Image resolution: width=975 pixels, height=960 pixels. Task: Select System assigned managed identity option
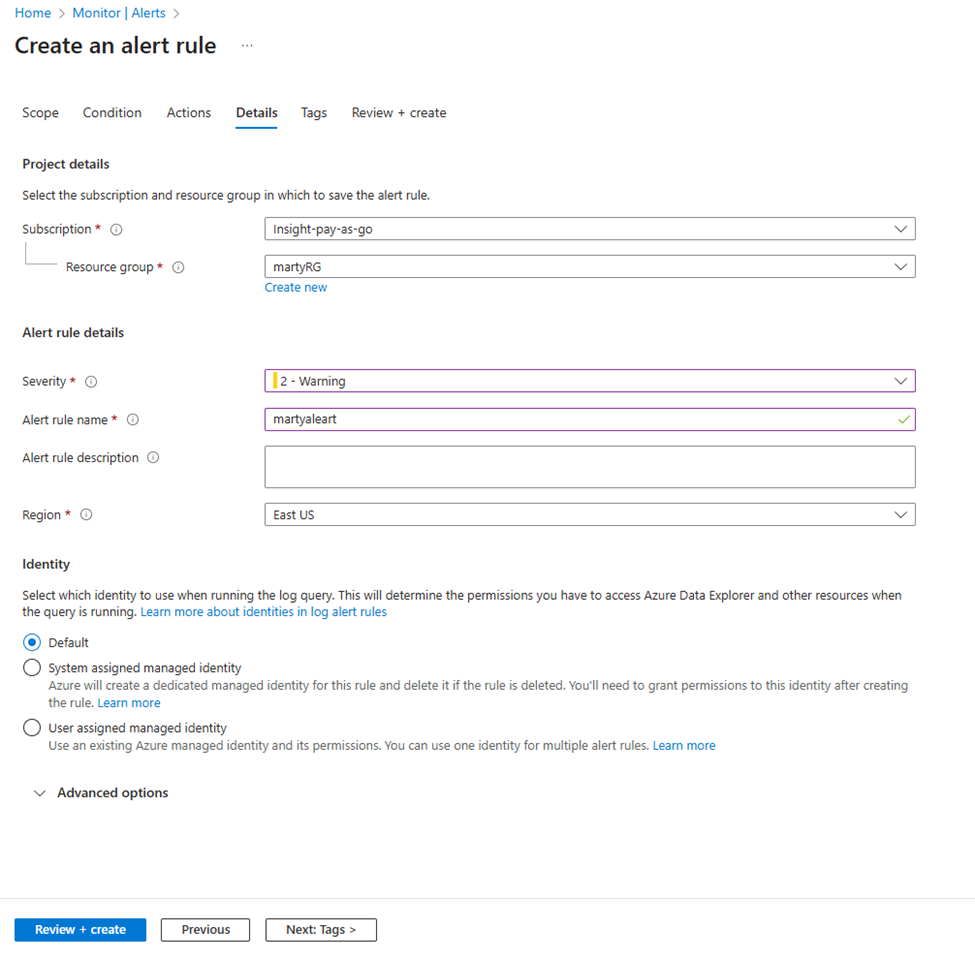pos(32,668)
